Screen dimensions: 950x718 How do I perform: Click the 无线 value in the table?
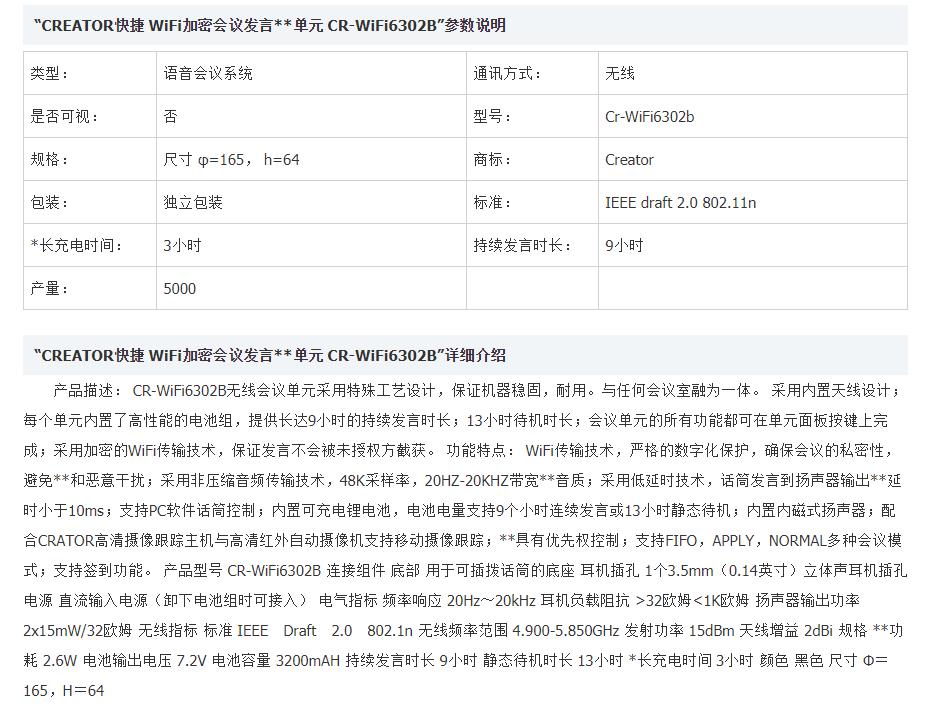620,74
